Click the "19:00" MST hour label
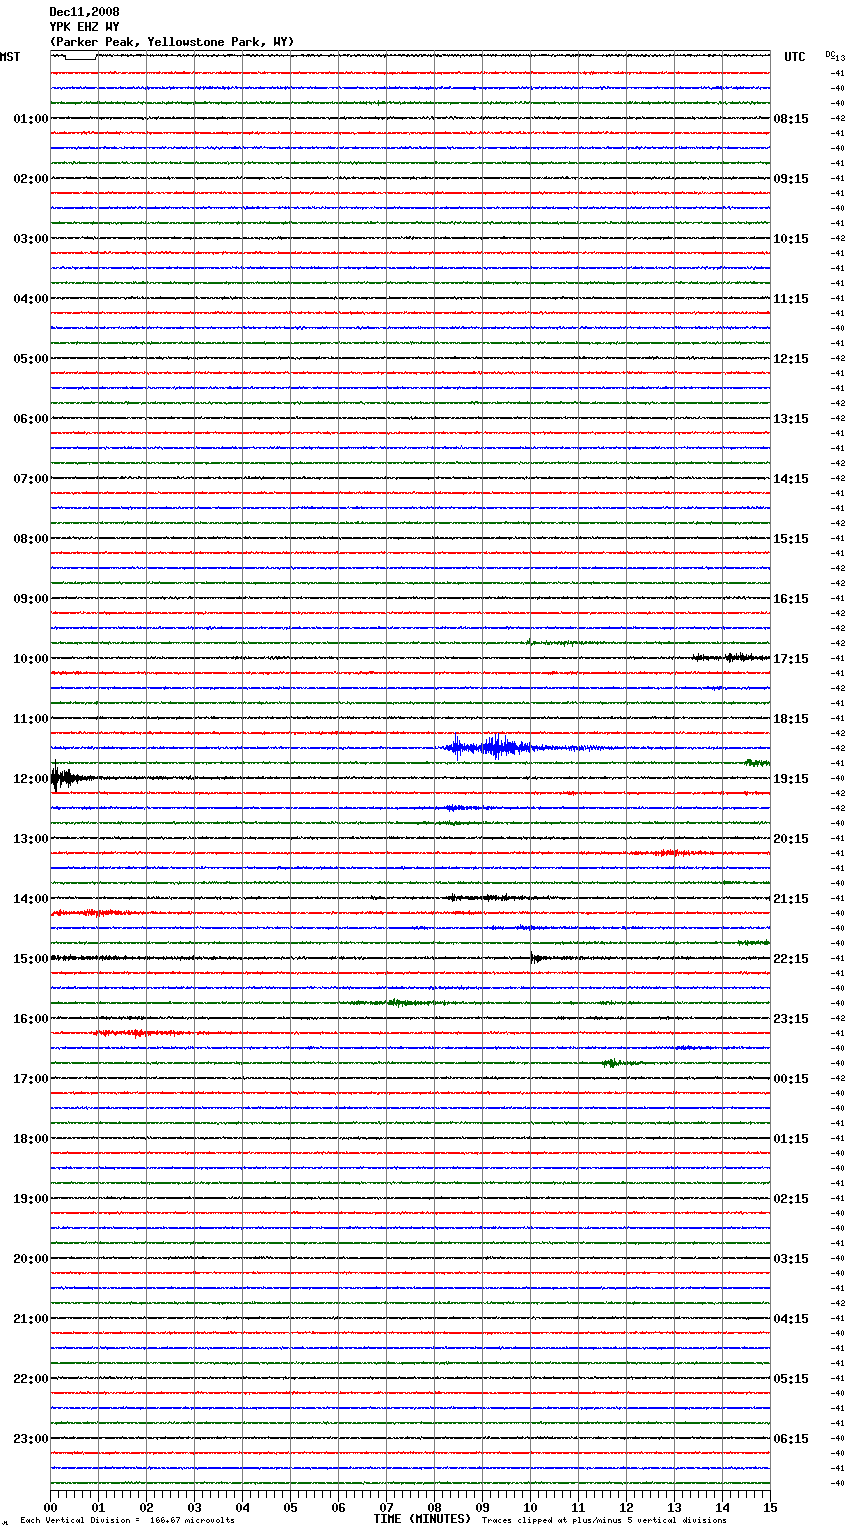Viewport: 850px width, 1534px height. click(31, 1199)
